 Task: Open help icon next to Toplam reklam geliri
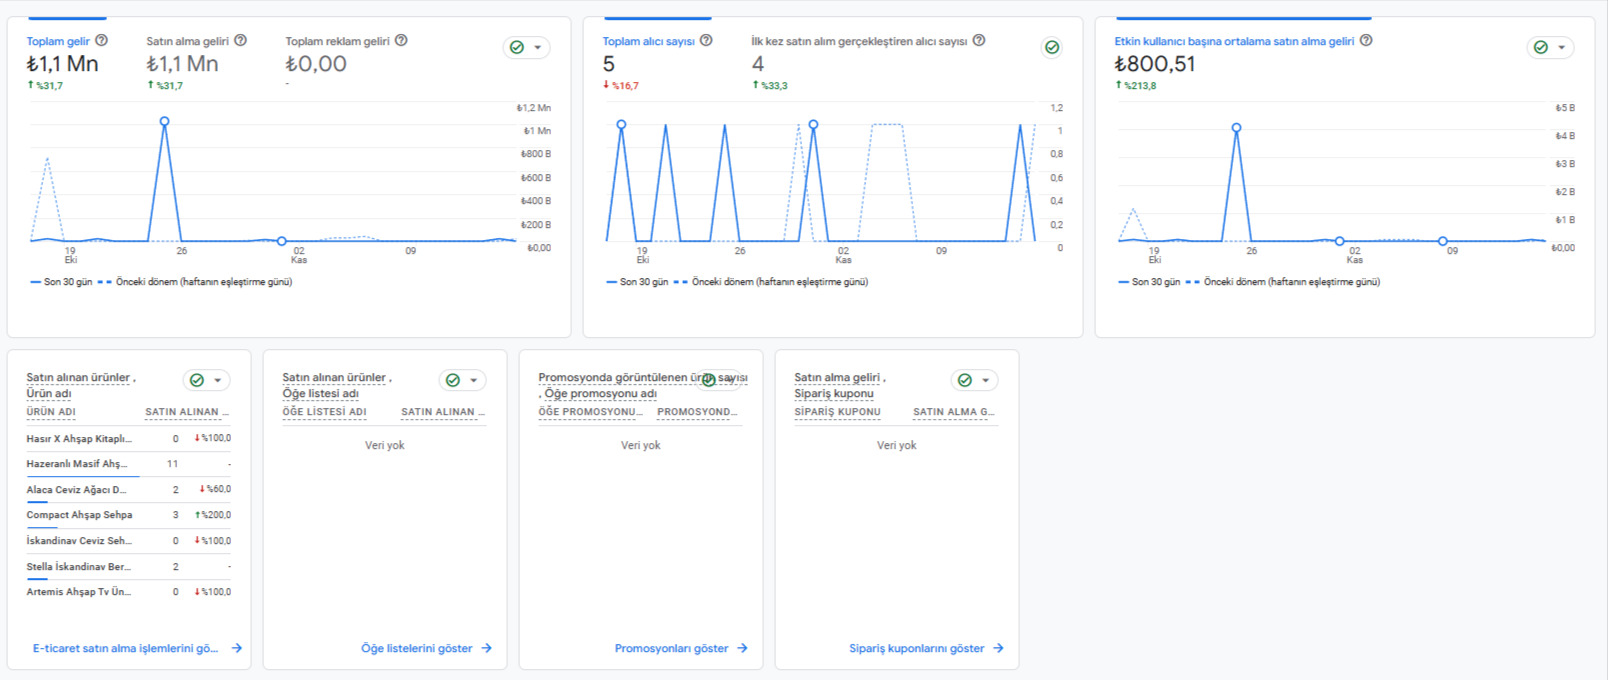coord(401,41)
